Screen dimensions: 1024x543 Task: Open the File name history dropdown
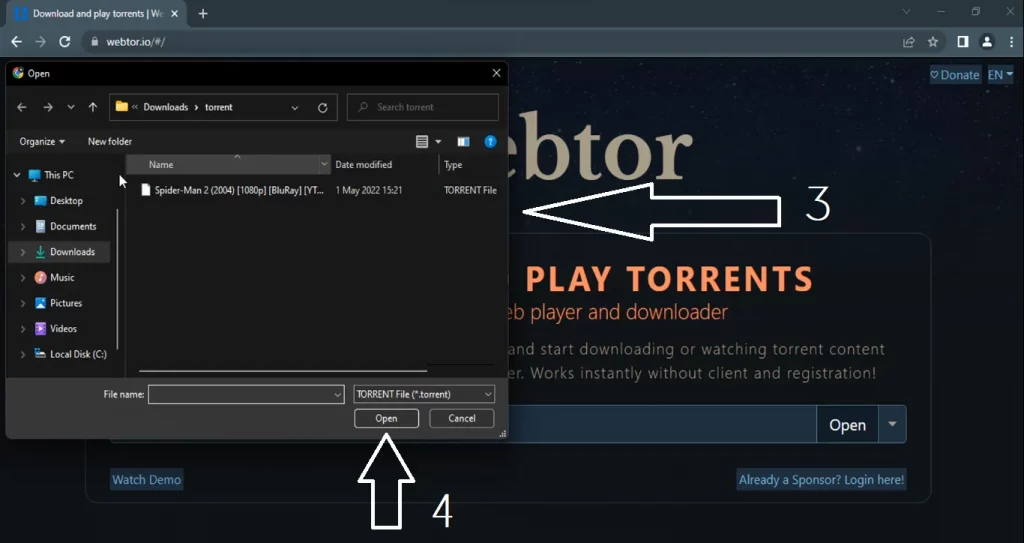click(338, 394)
